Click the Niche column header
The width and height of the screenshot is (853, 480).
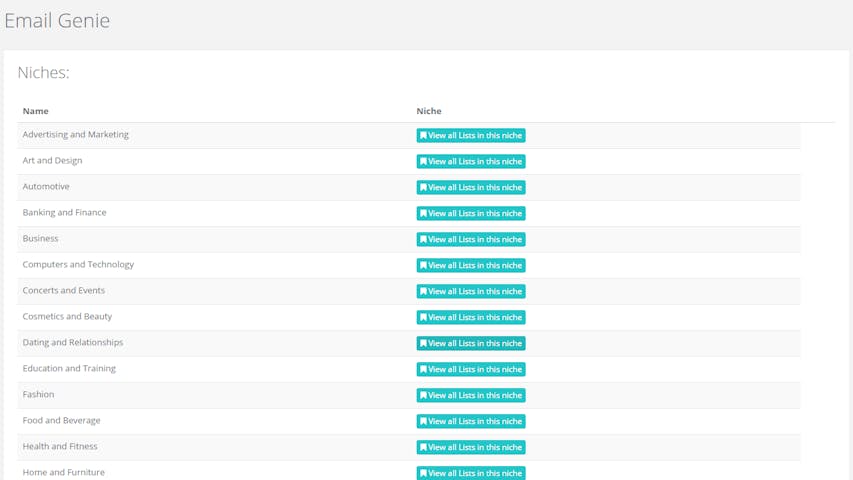coord(429,111)
